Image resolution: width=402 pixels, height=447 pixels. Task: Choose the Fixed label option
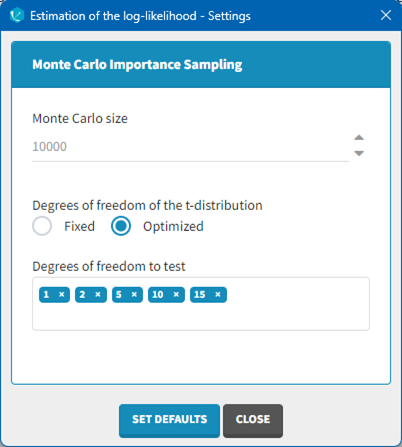point(79,226)
